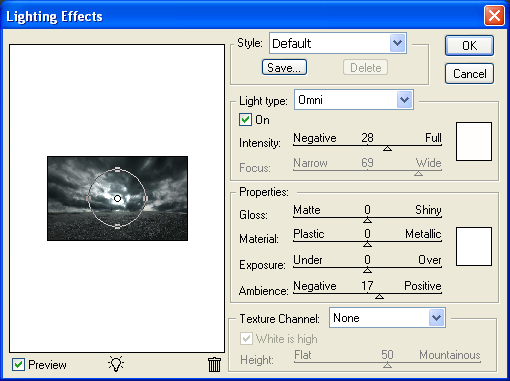
Task: Click the left handle of the light circle
Action: (88, 198)
